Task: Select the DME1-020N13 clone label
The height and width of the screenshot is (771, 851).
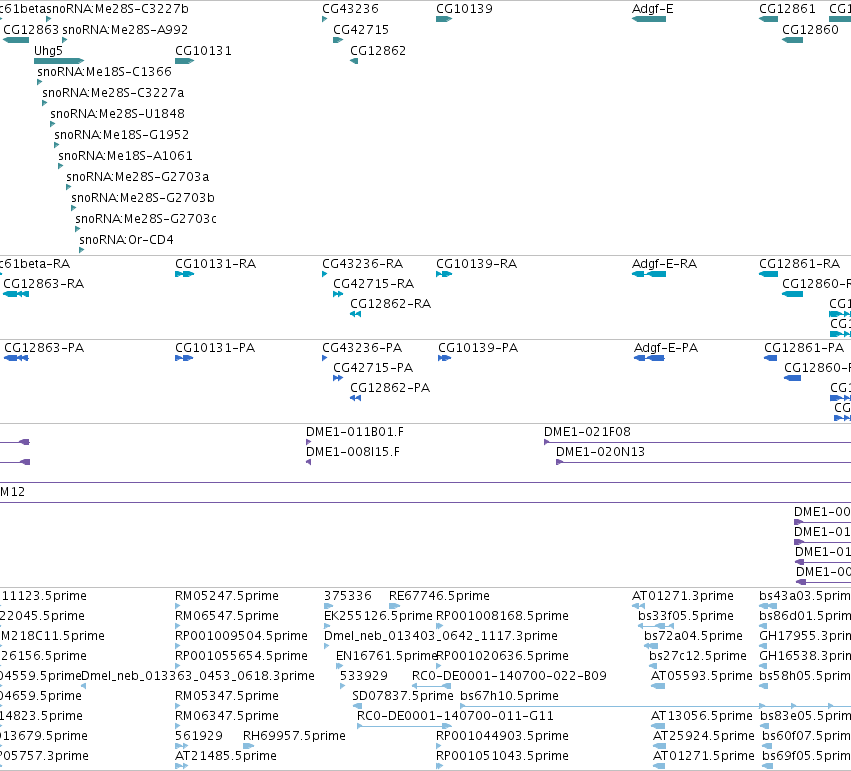Action: pos(600,453)
